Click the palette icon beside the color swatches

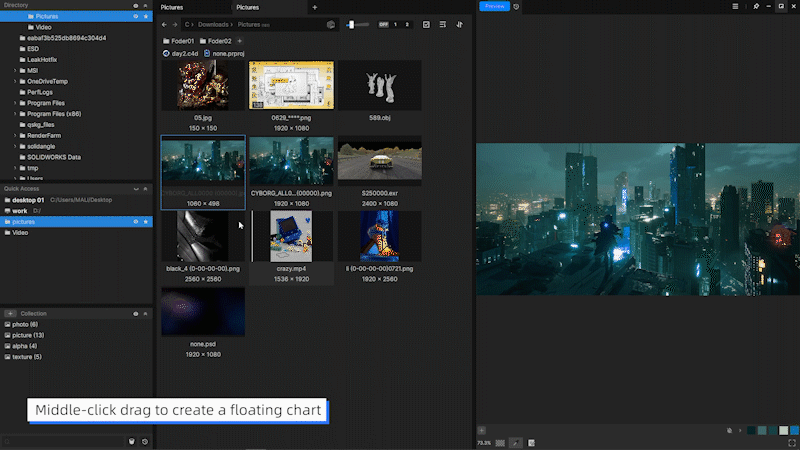729,431
